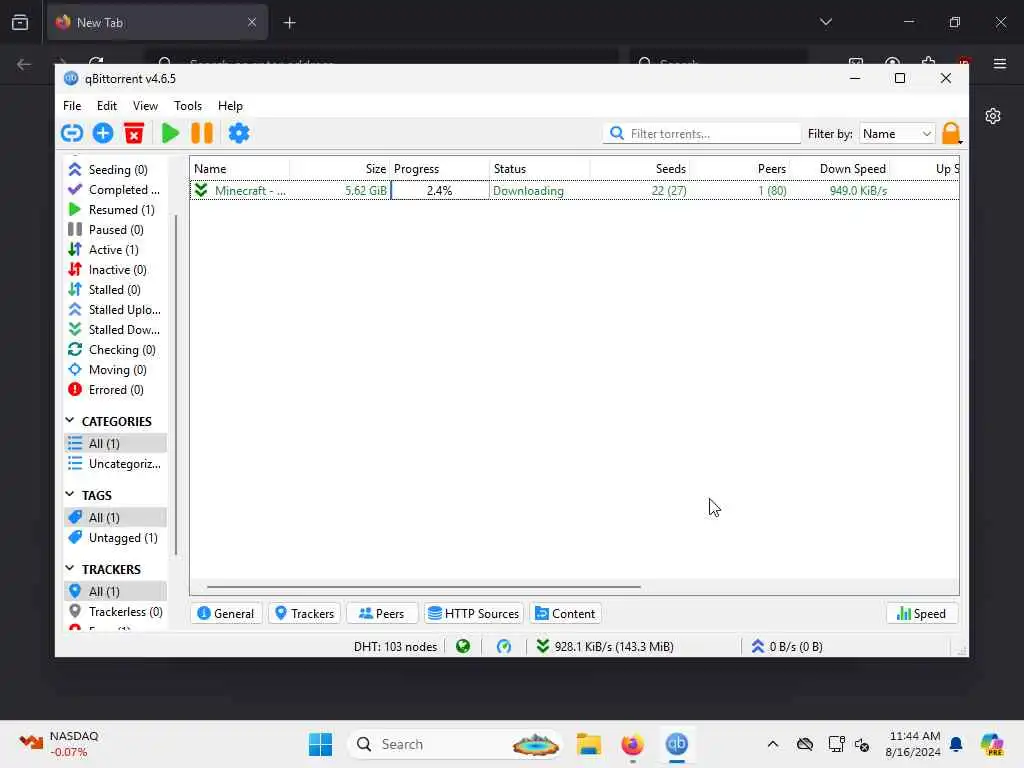Select the Stalled Uploading filter

click(114, 310)
